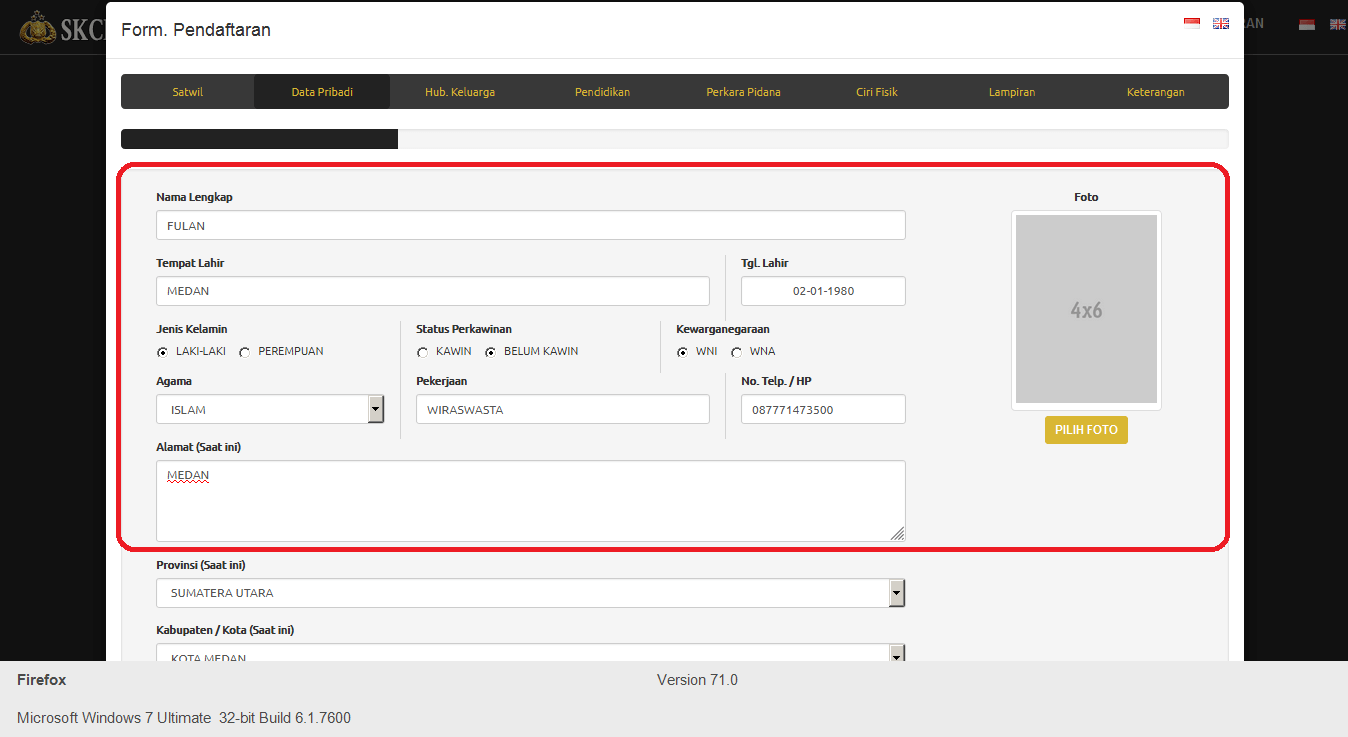
Task: Click the "Provinsi (Saat ini)" label
Action: pos(201,565)
